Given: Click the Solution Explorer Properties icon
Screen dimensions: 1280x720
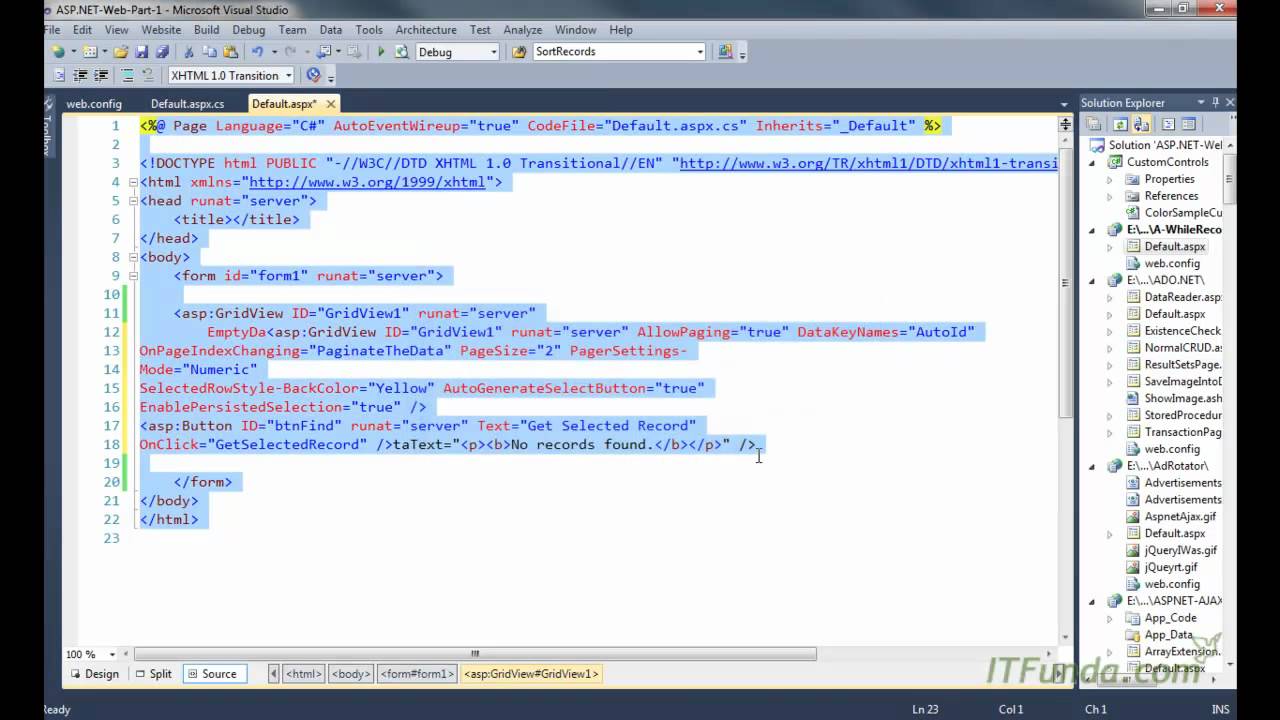Looking at the screenshot, I should pos(1095,124).
